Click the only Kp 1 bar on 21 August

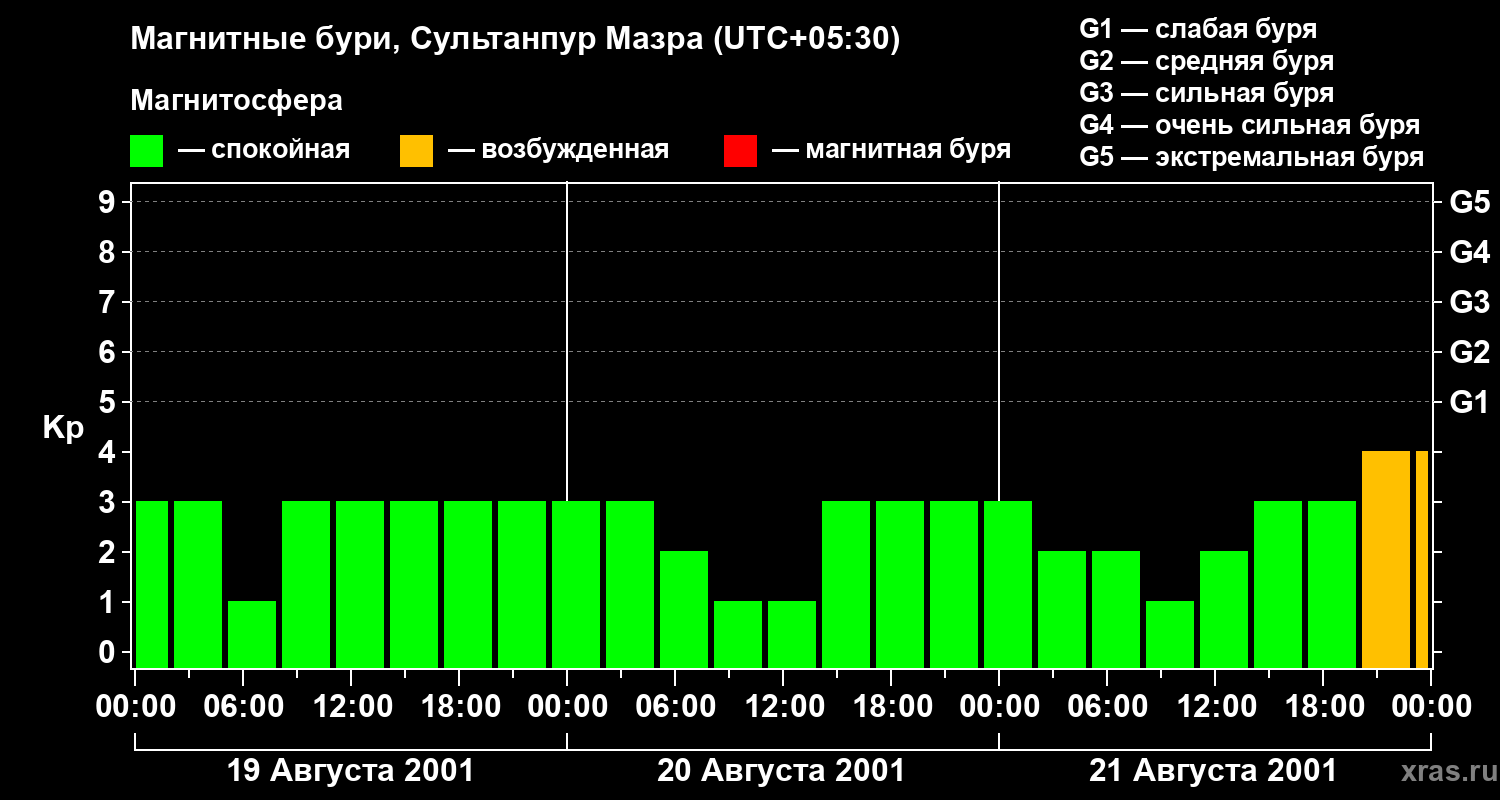click(x=1170, y=635)
